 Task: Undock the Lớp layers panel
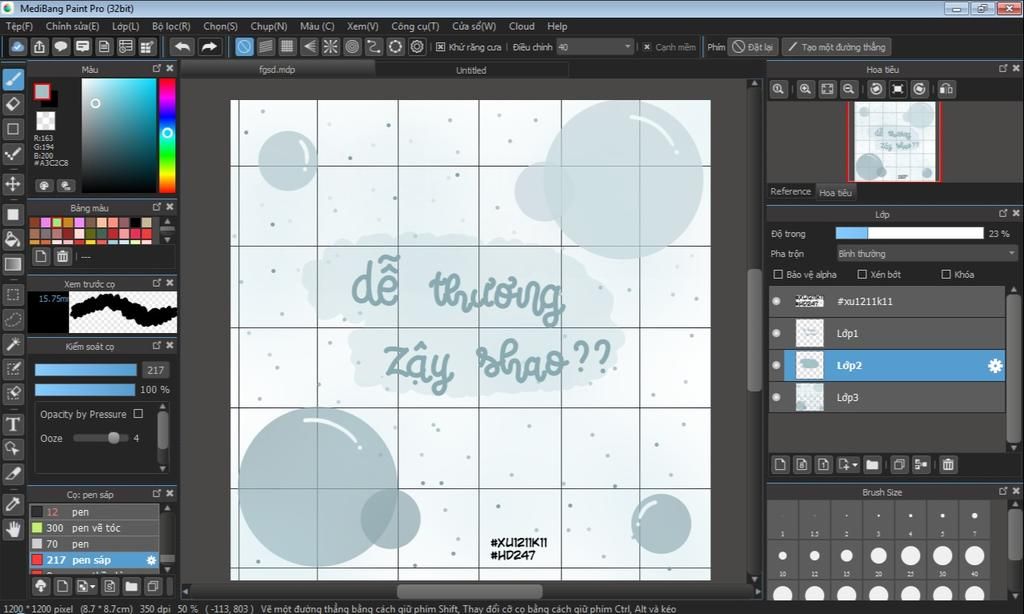[x=1003, y=213]
